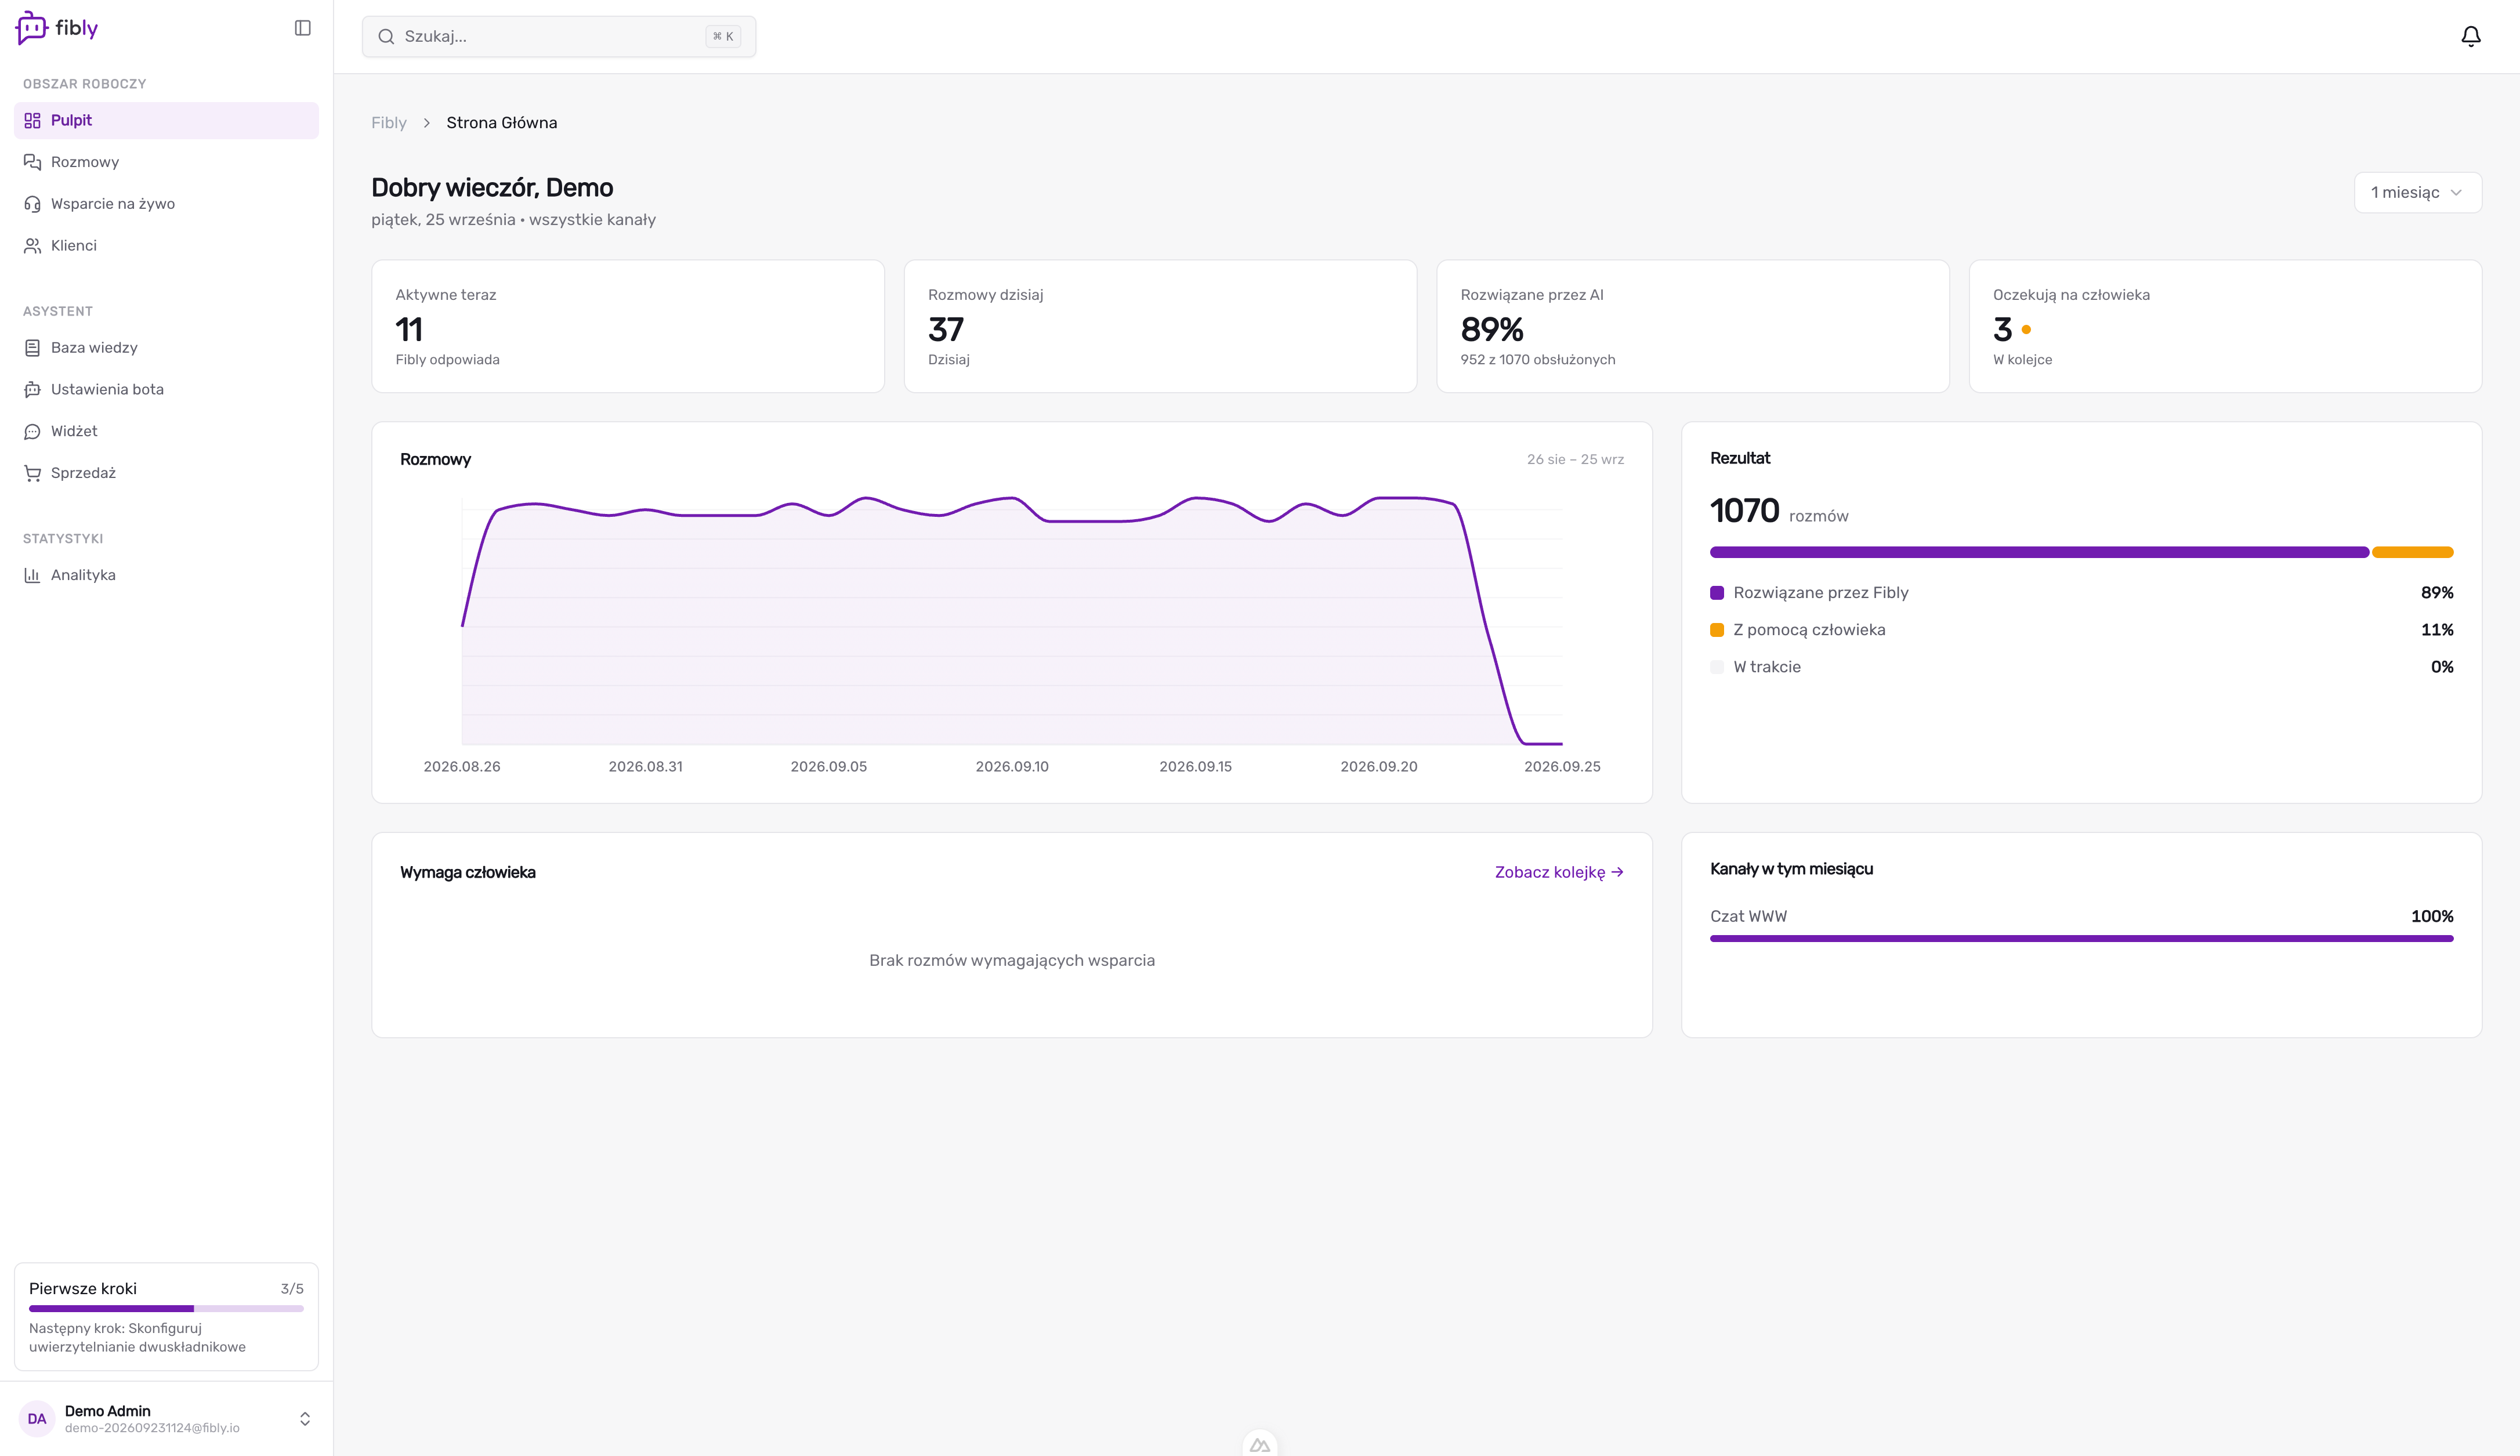Click the Fibly breadcrumb link
This screenshot has height=1456, width=2520.
[x=388, y=123]
